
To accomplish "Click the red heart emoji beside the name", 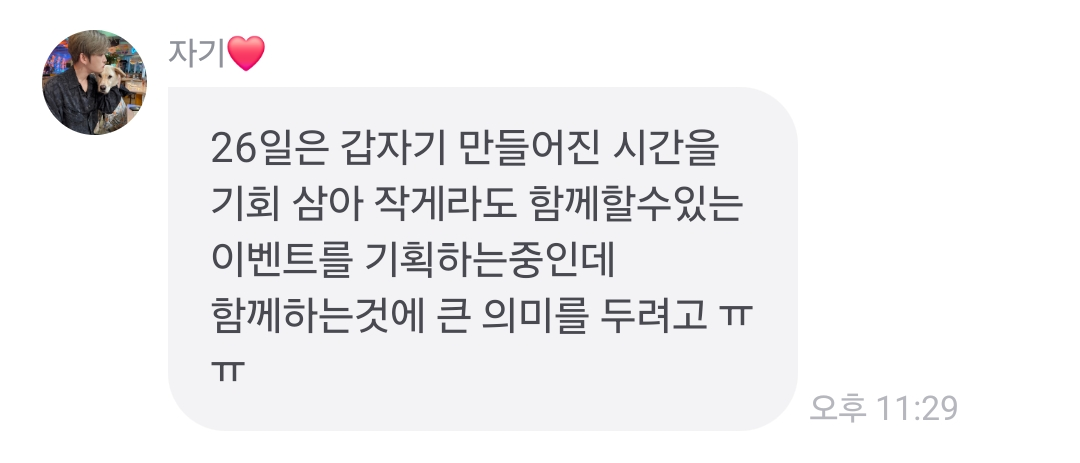I will coord(246,54).
